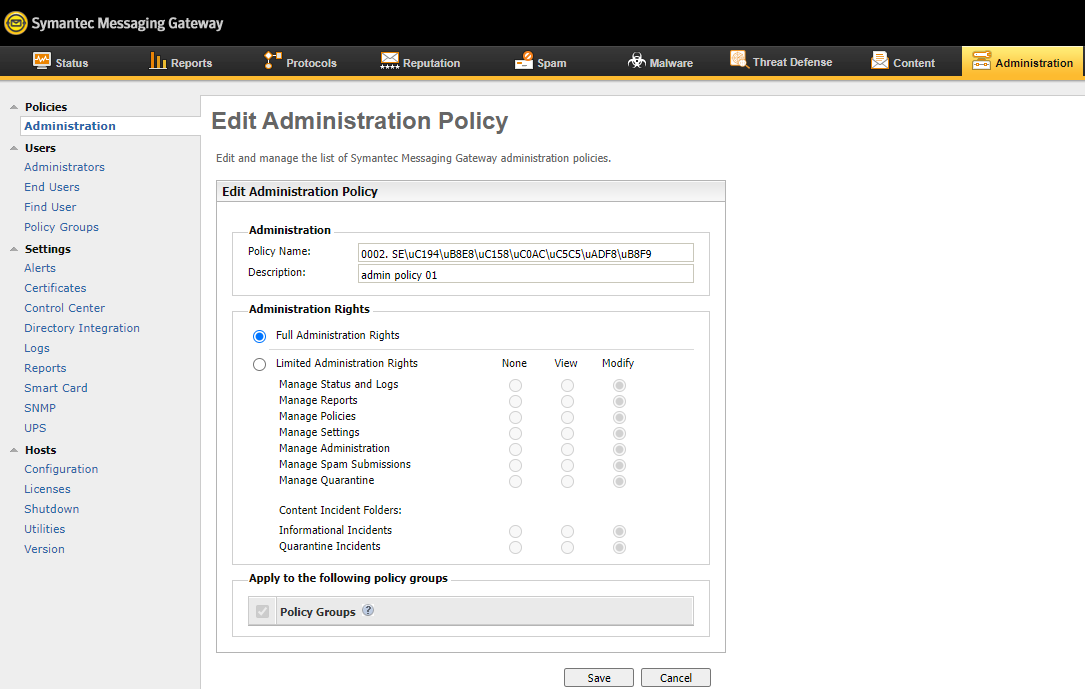Collapse the Policies sidebar section
1085x689 pixels.
14,107
